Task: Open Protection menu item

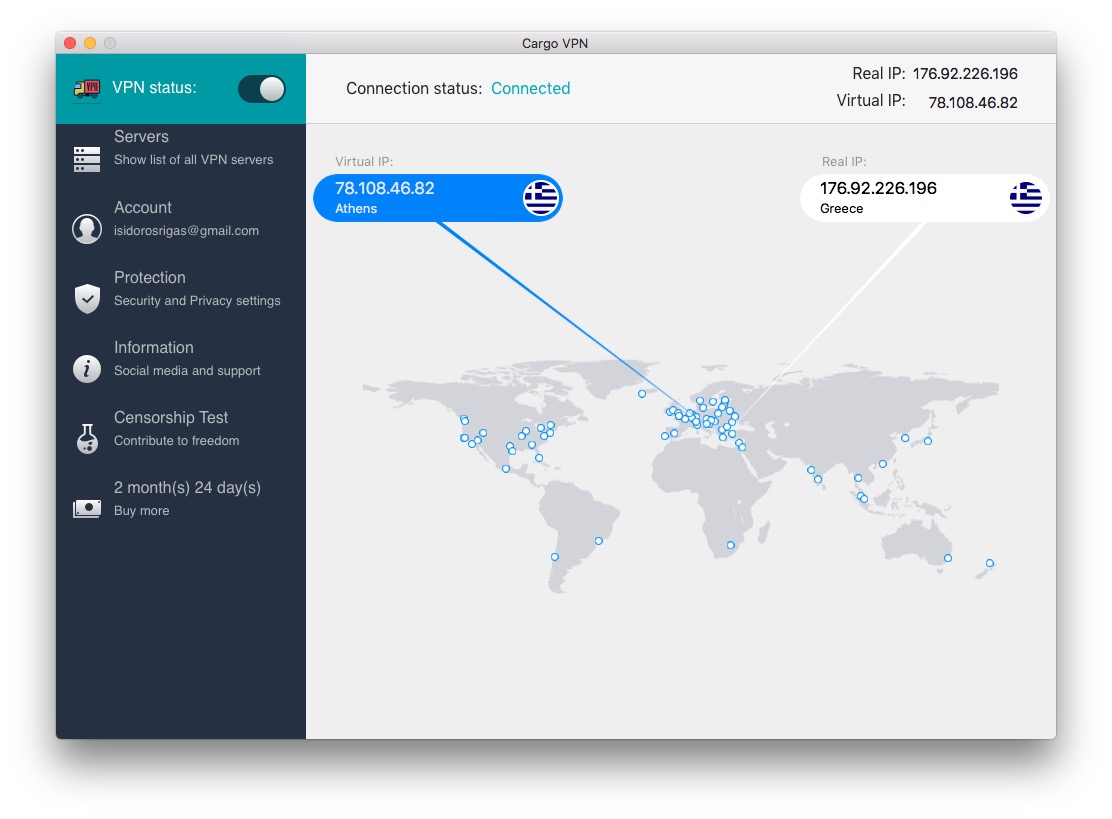Action: tap(181, 289)
